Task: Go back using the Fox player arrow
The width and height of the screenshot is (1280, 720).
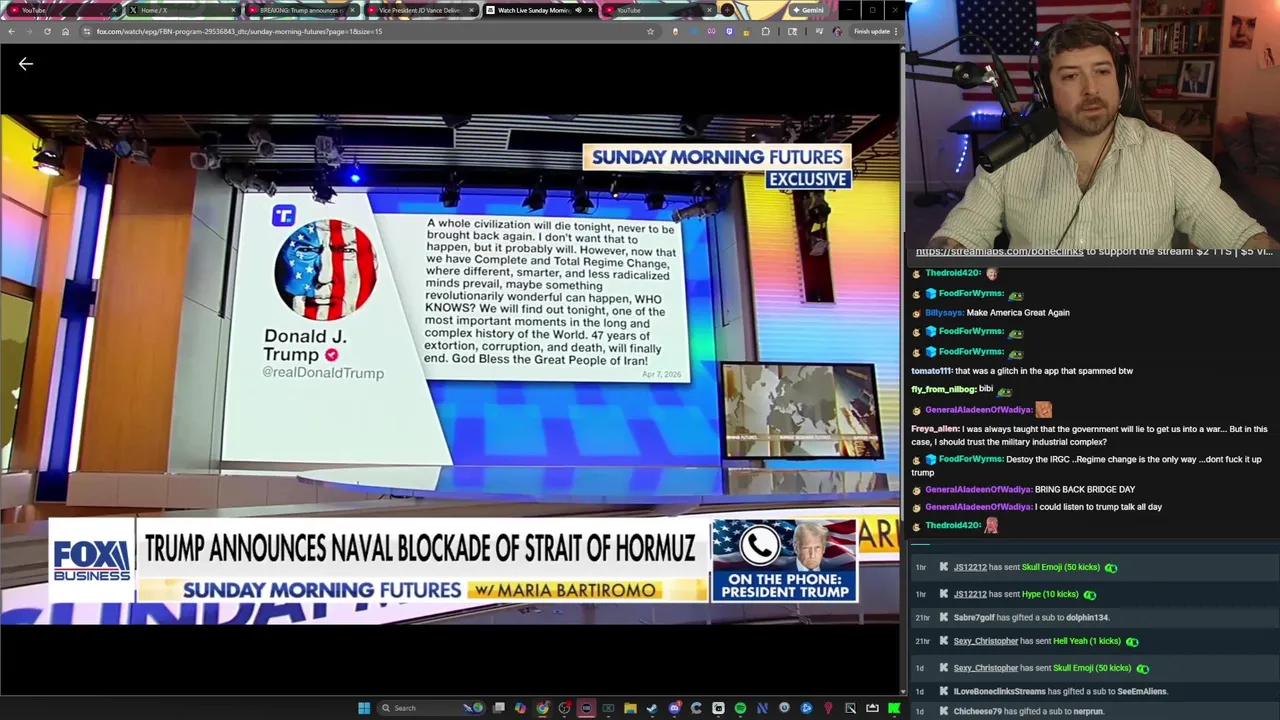Action: pyautogui.click(x=26, y=64)
